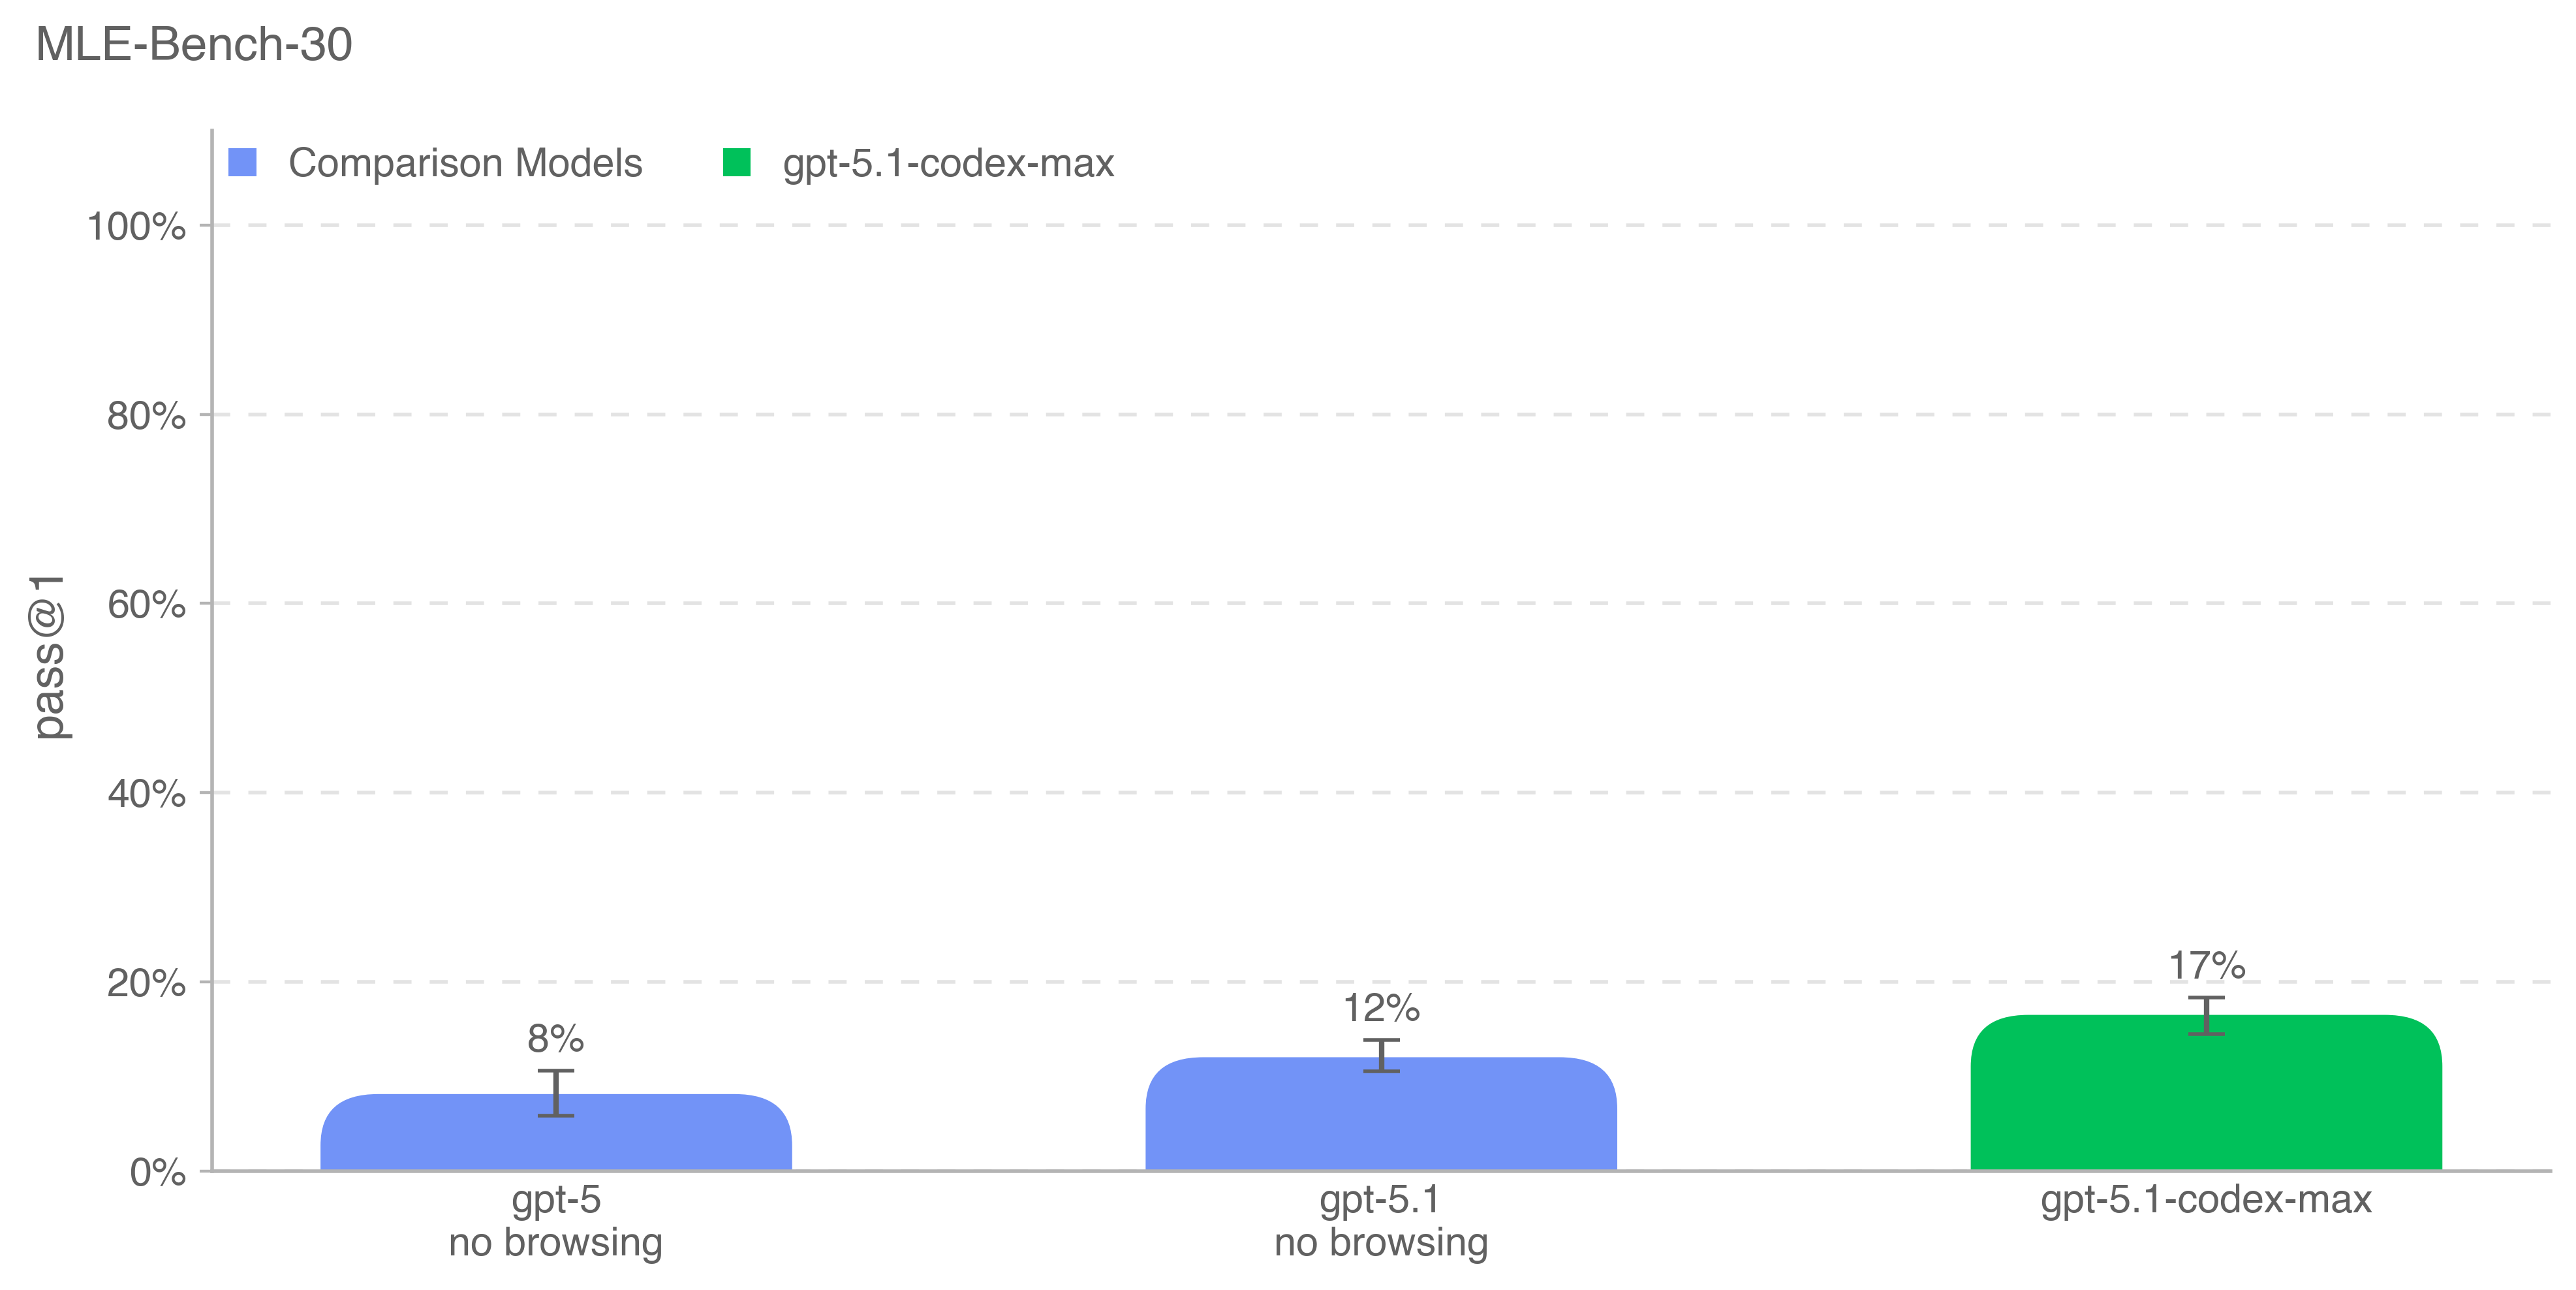Click the gpt-5.1 no browsing x-axis label
This screenshot has height=1290, width=2576.
coord(1380,1221)
